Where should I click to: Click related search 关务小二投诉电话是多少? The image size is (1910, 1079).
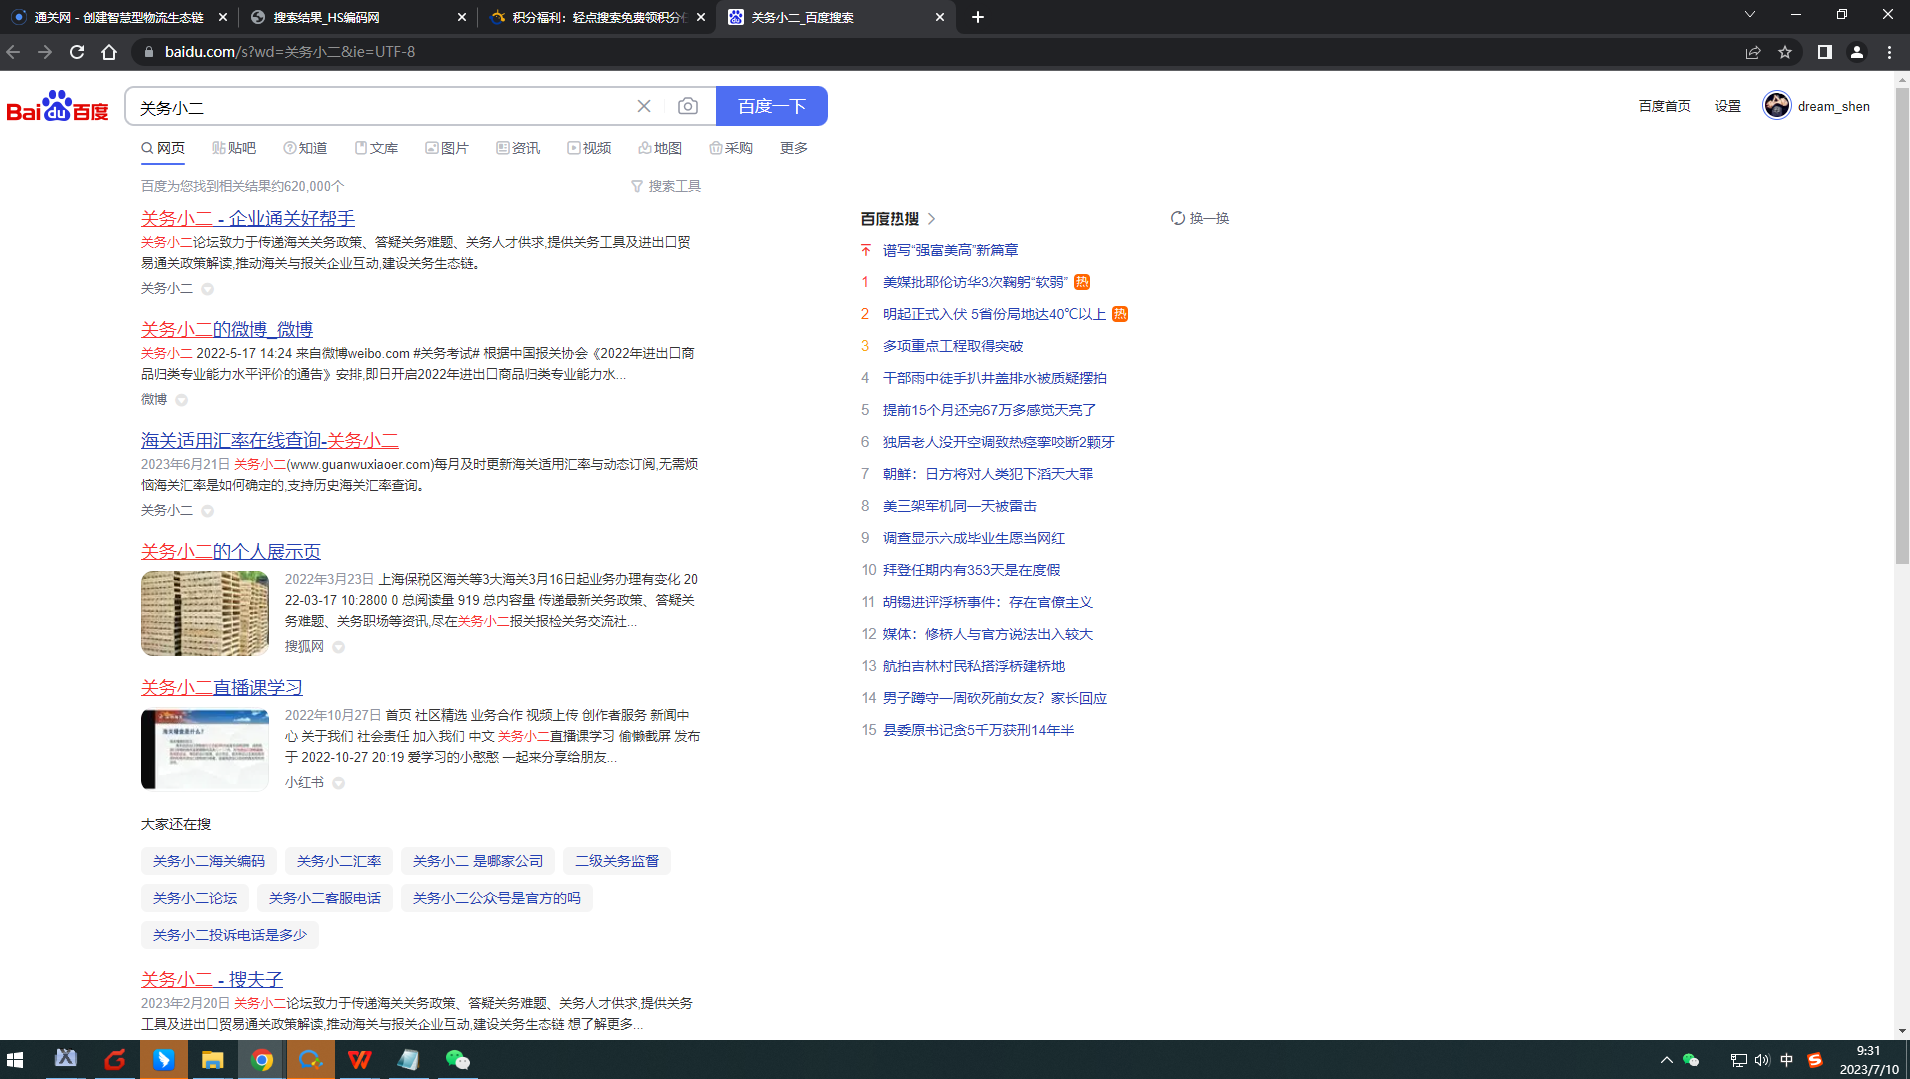coord(230,935)
